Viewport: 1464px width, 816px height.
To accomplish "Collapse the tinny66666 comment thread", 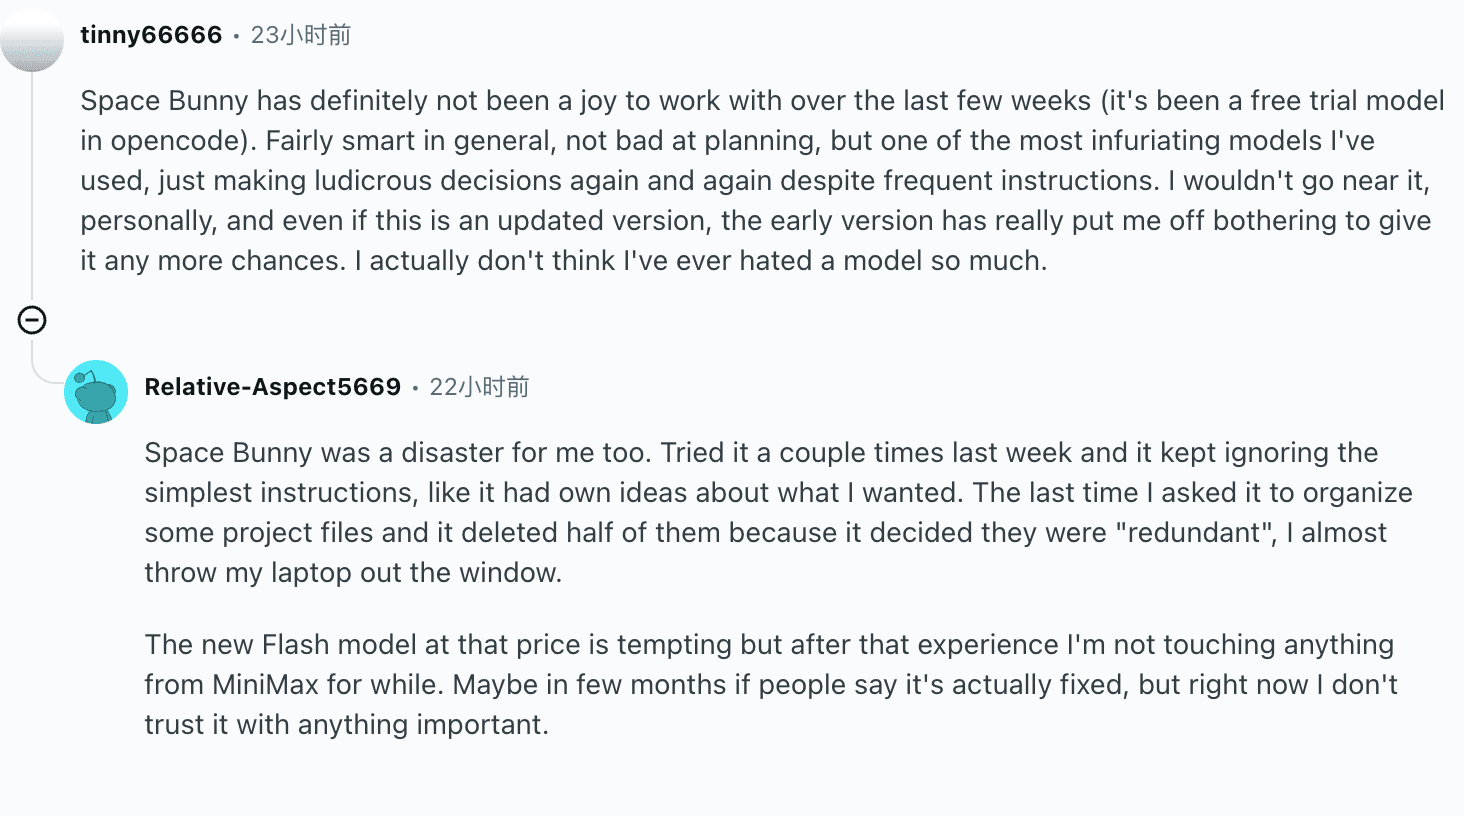I will coord(32,320).
